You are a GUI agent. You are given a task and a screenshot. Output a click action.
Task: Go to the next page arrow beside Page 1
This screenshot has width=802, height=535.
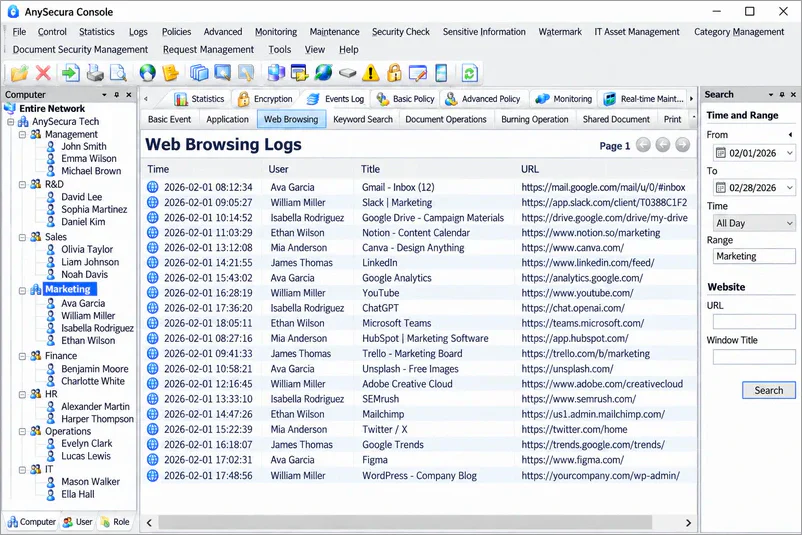(x=682, y=145)
